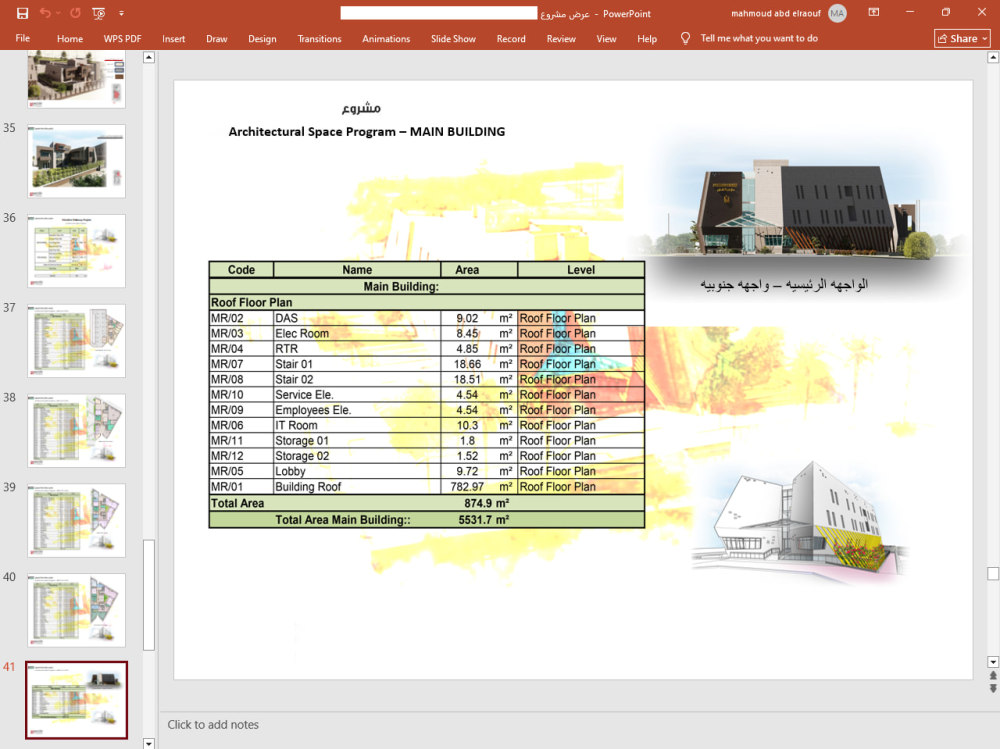Click the Level column header cell
Viewport: 1000px width, 749px height.
[x=581, y=270]
